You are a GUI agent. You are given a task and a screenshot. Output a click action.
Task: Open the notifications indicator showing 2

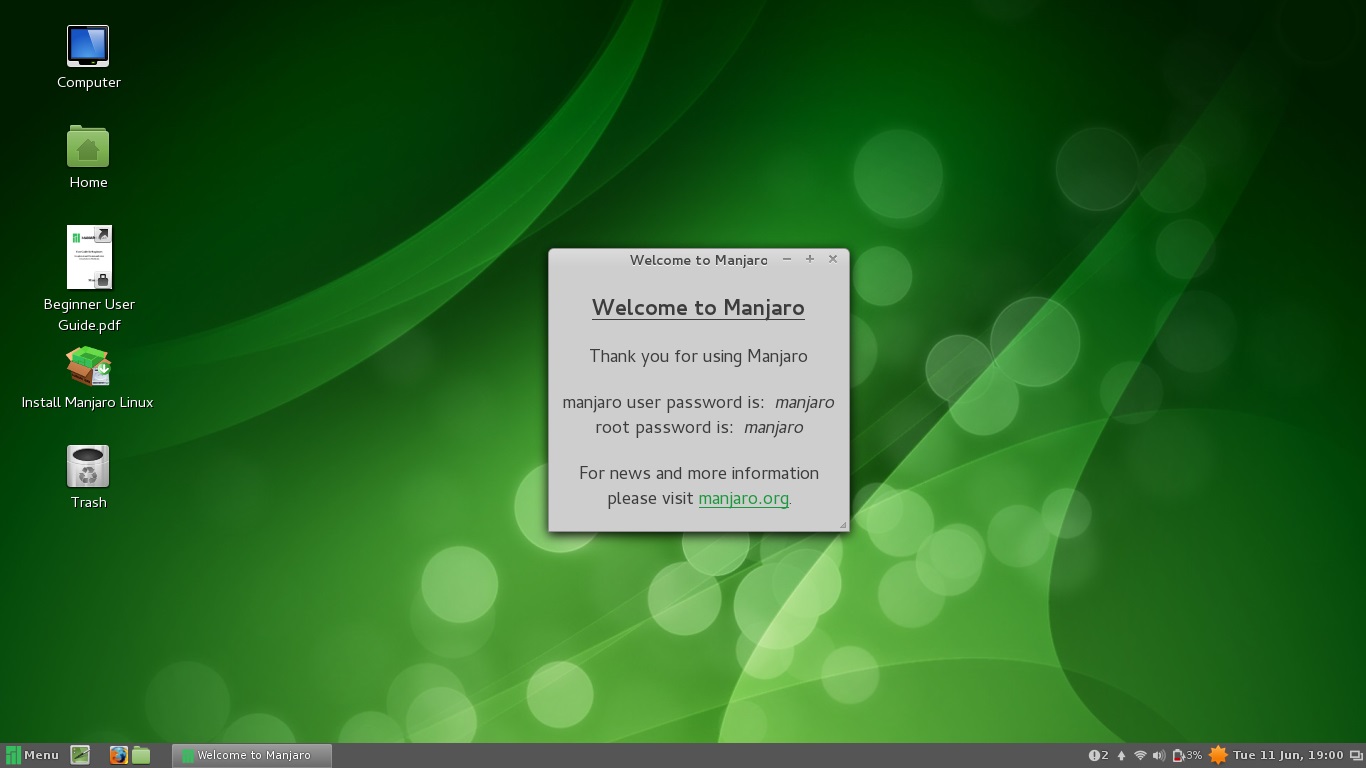tap(1098, 755)
